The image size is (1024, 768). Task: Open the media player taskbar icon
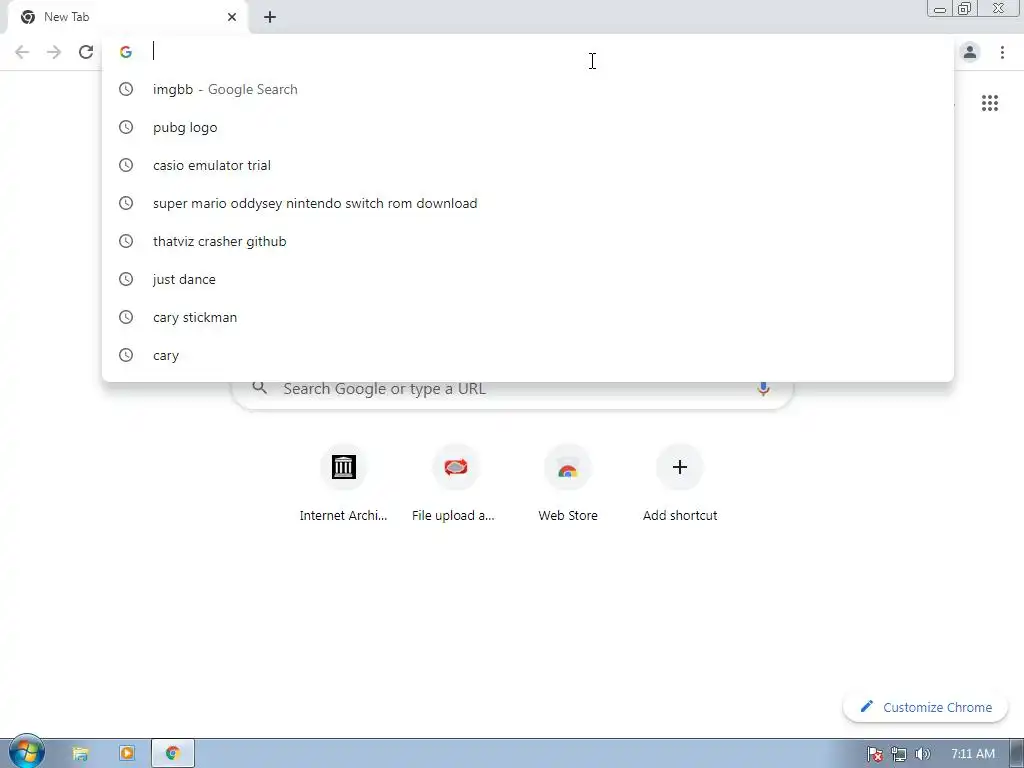coord(127,754)
